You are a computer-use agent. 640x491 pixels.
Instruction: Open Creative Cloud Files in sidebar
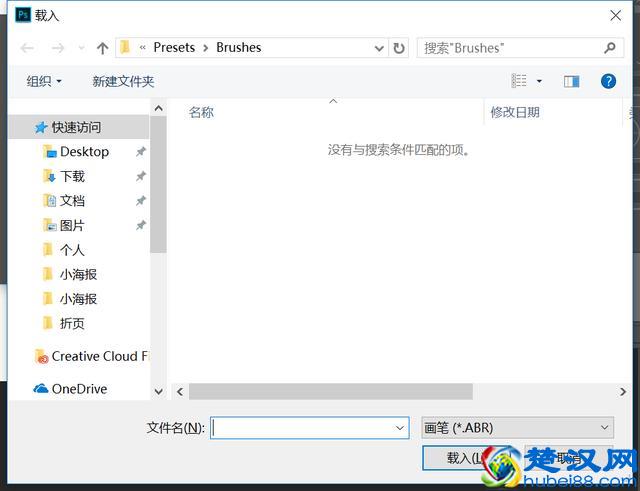click(100, 356)
